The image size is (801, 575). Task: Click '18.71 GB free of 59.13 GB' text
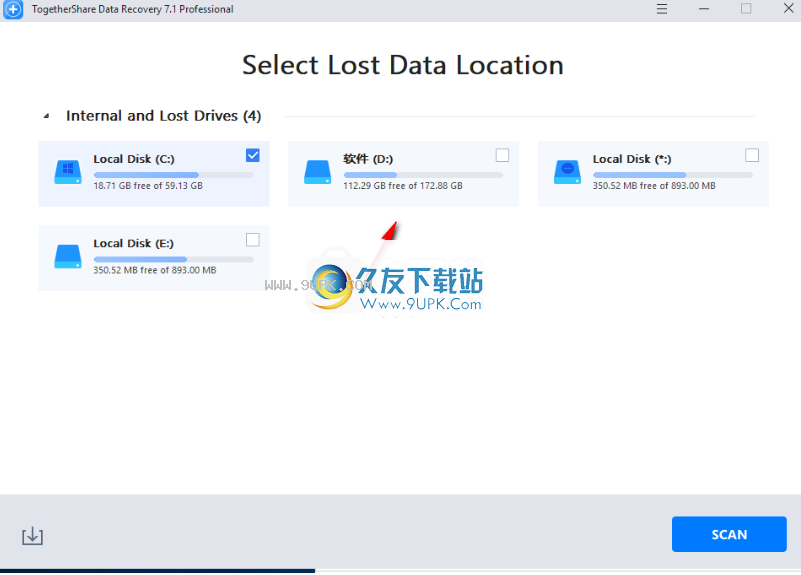tap(148, 186)
